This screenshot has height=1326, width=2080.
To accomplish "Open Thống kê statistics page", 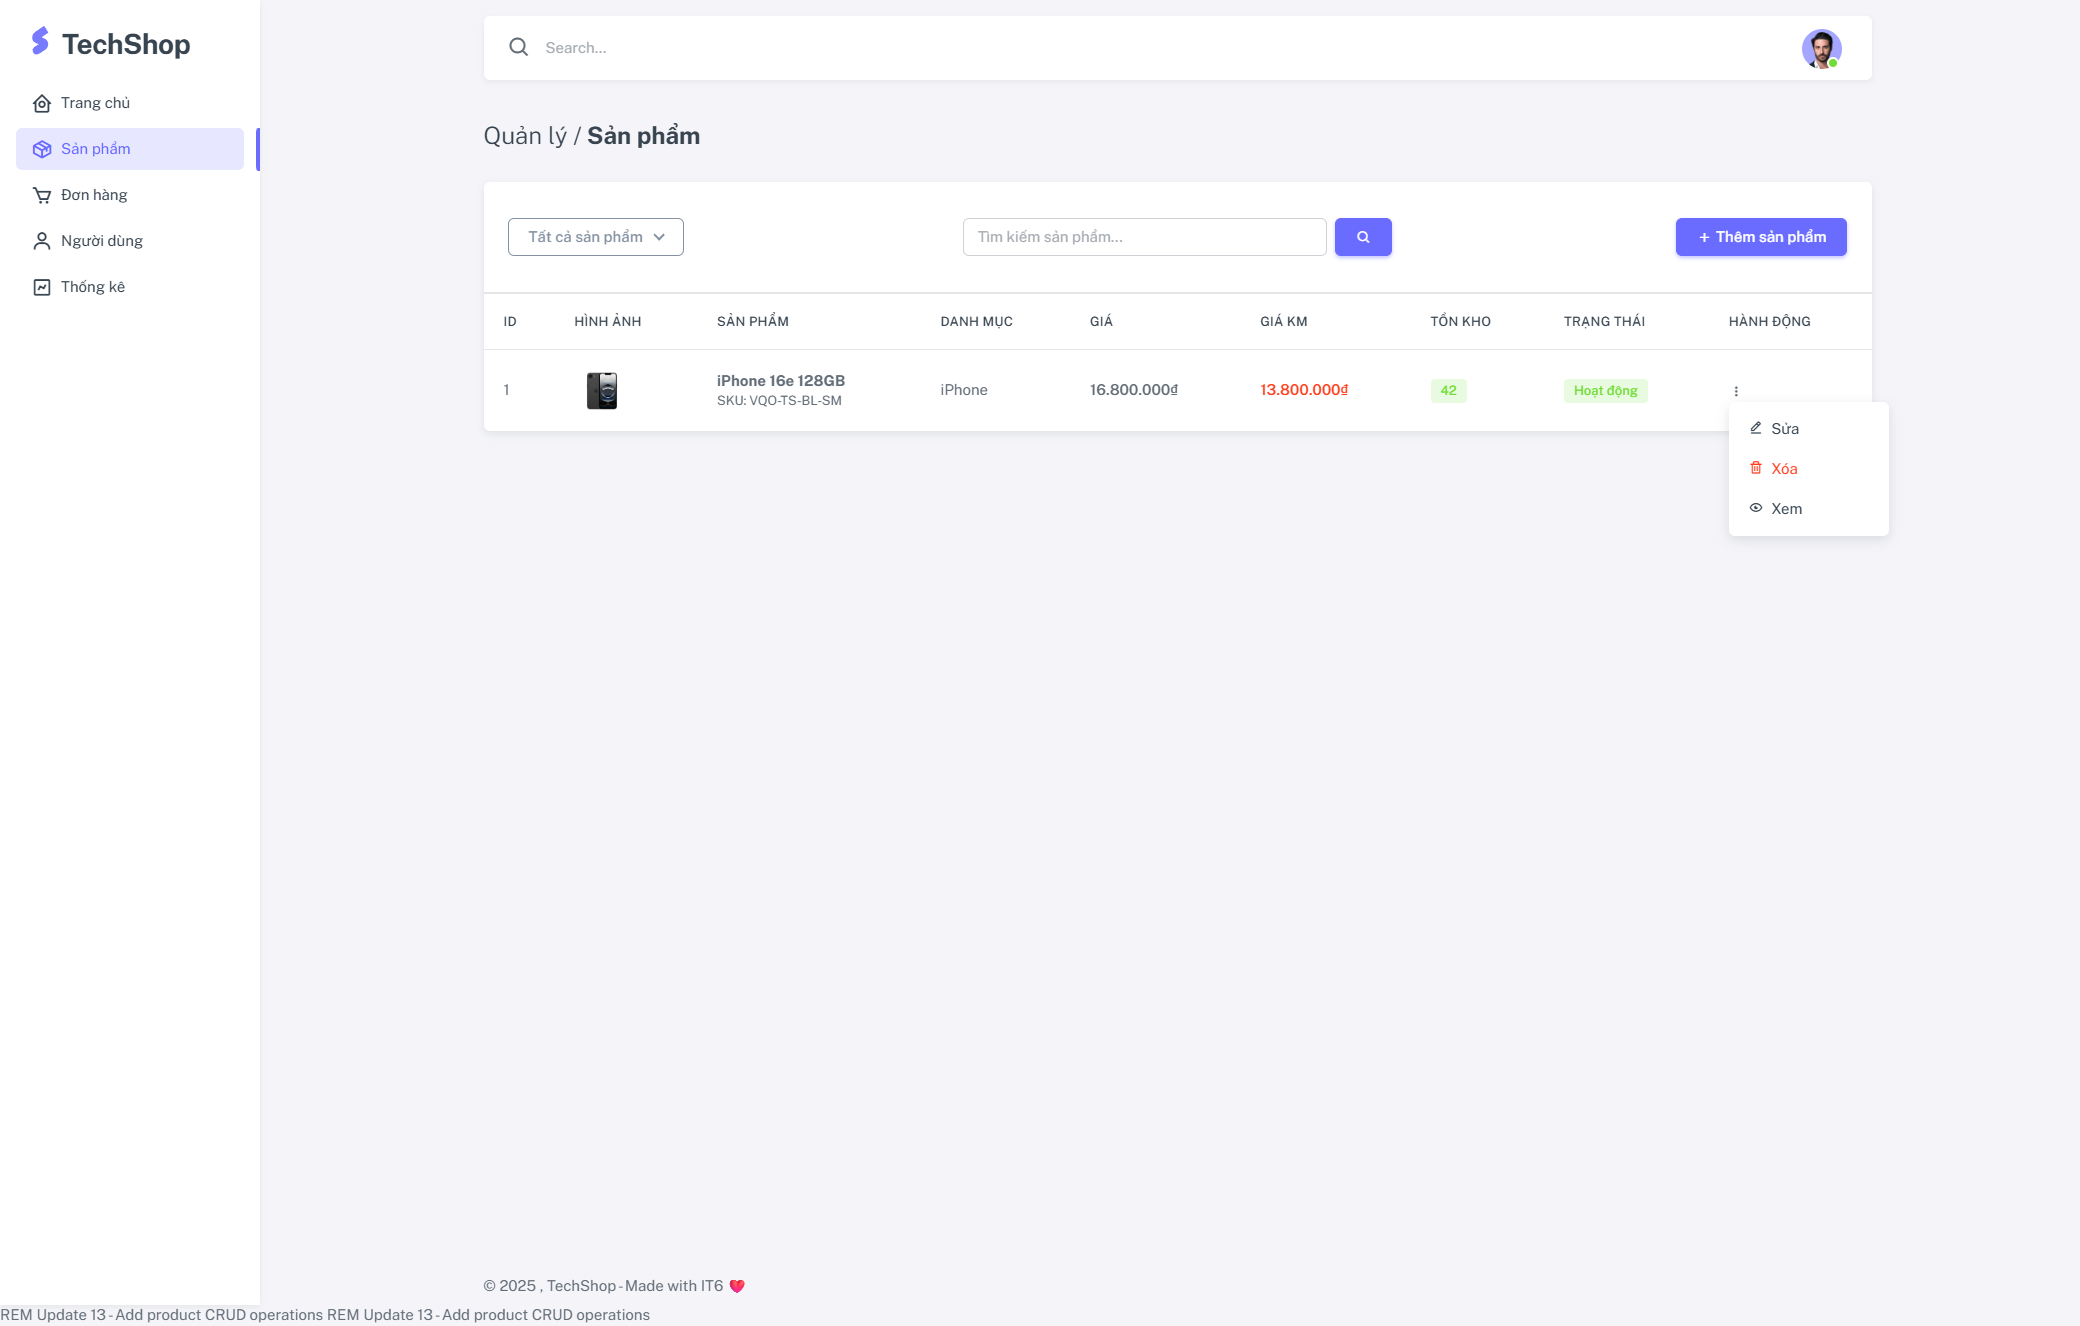I will 92,287.
